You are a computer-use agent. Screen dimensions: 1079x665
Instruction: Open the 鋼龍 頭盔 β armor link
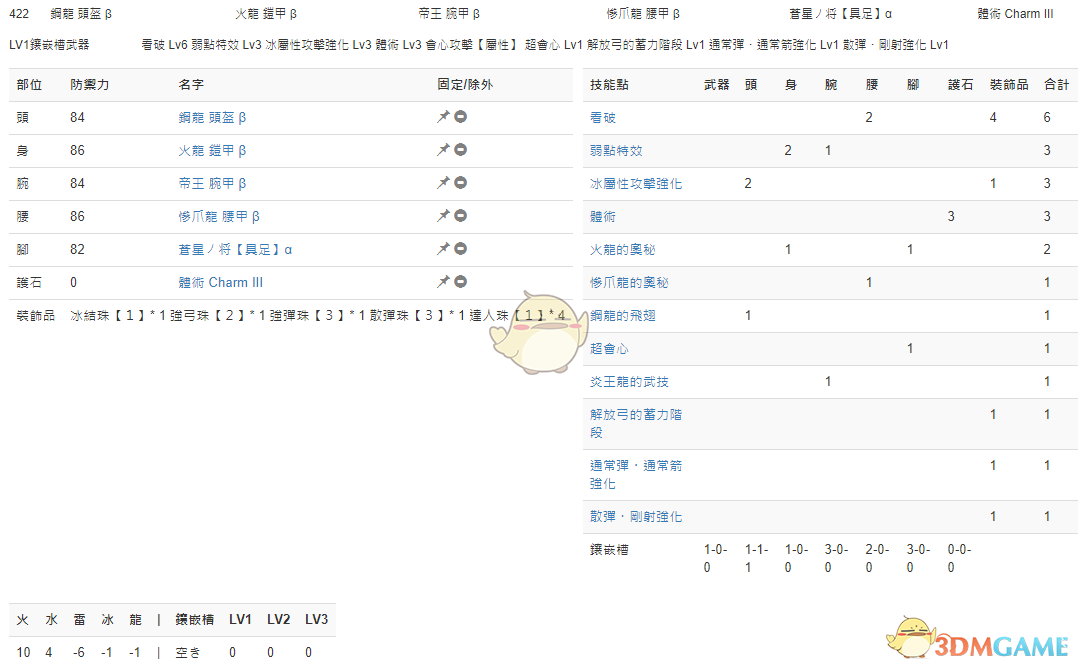(212, 118)
